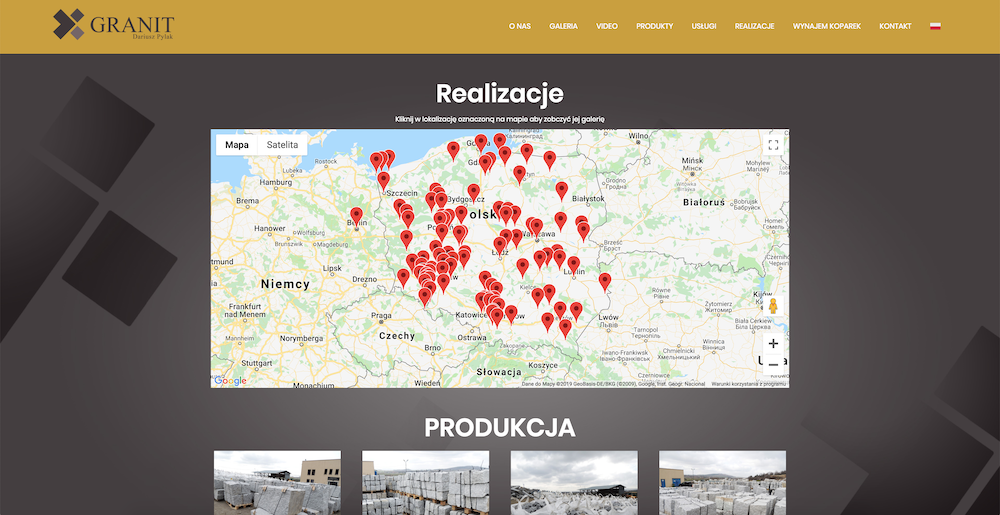Navigate to PRODUKTY in the menu
Viewport: 1000px width, 515px height.
654,26
